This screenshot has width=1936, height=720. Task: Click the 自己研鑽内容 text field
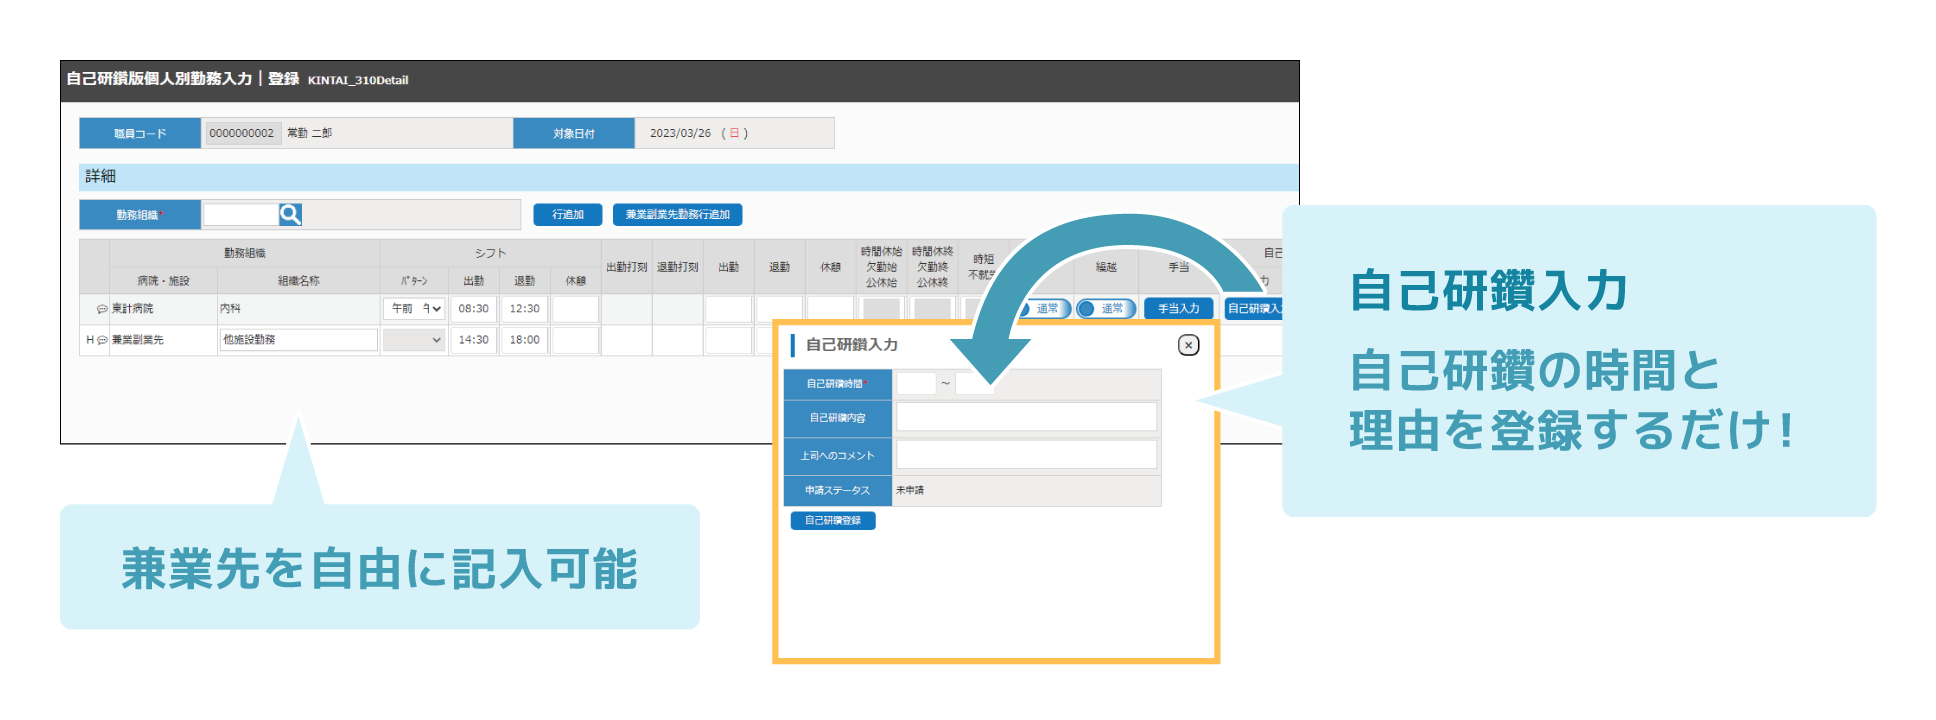coord(1026,417)
